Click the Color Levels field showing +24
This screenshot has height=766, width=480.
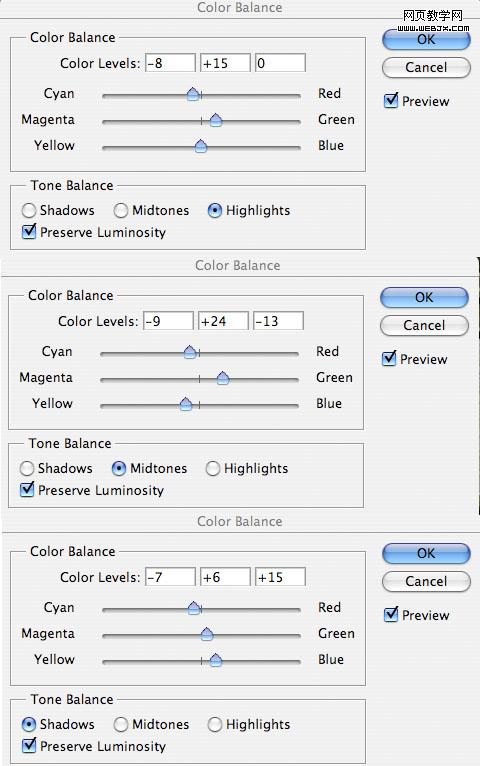pos(223,321)
